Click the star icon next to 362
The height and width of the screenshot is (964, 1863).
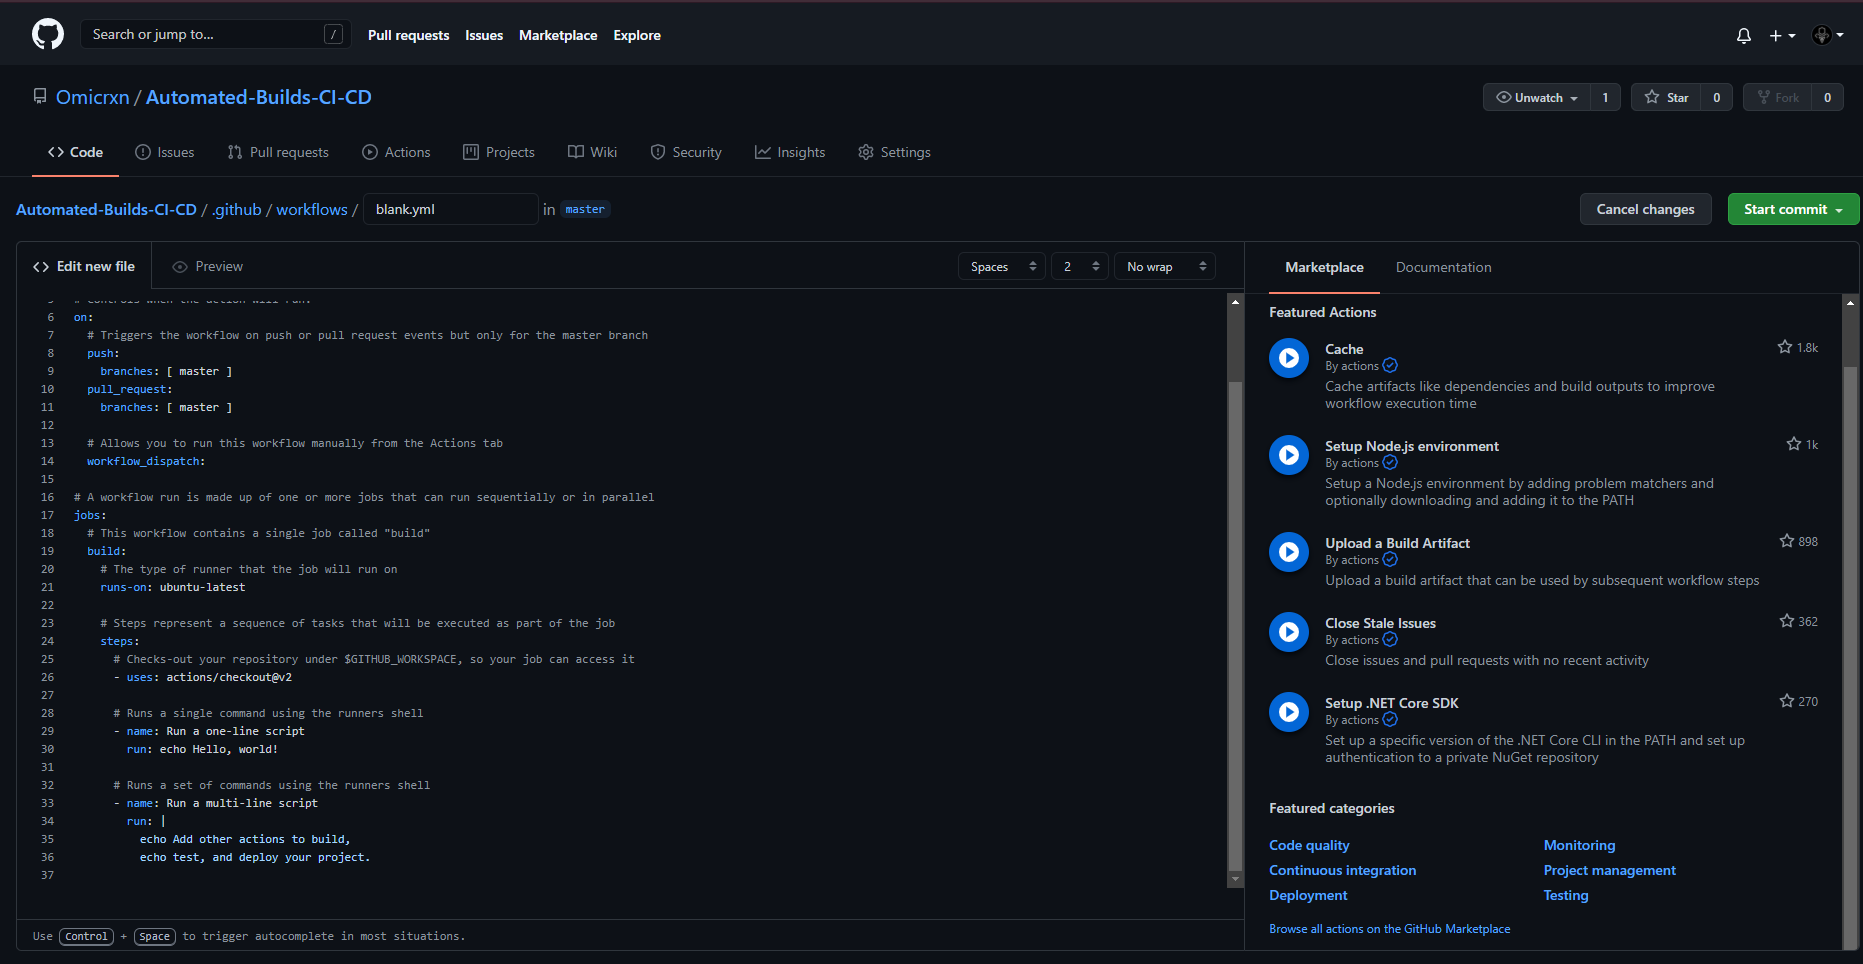coord(1787,621)
